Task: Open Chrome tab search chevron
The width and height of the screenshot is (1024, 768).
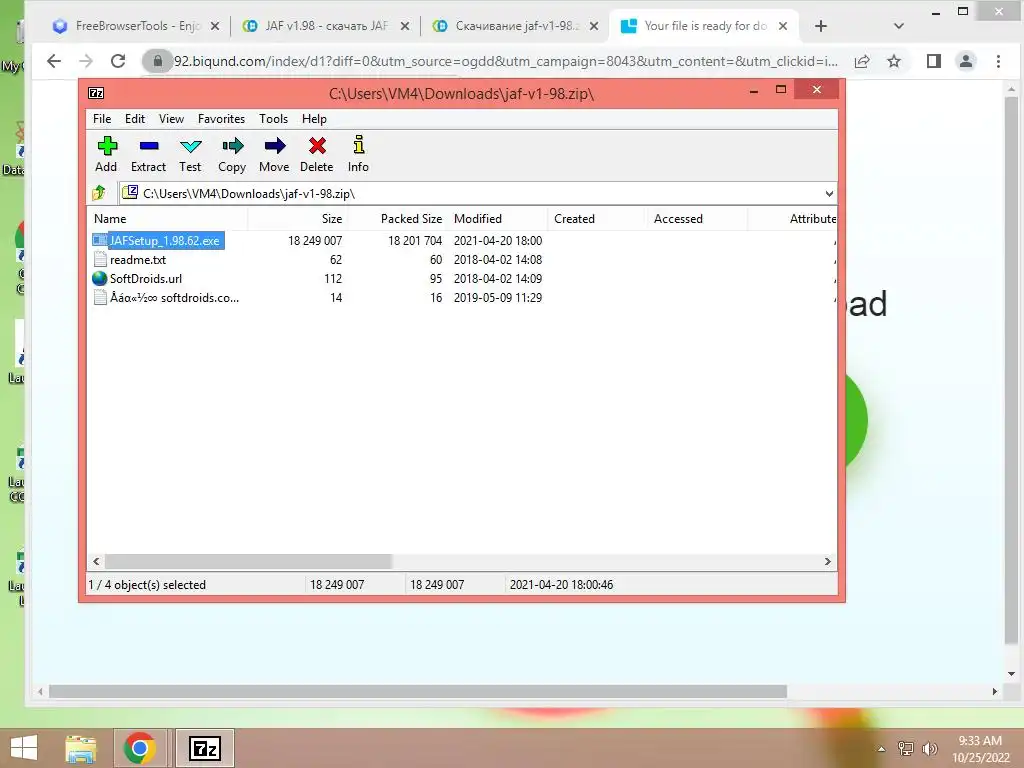Action: coord(899,26)
